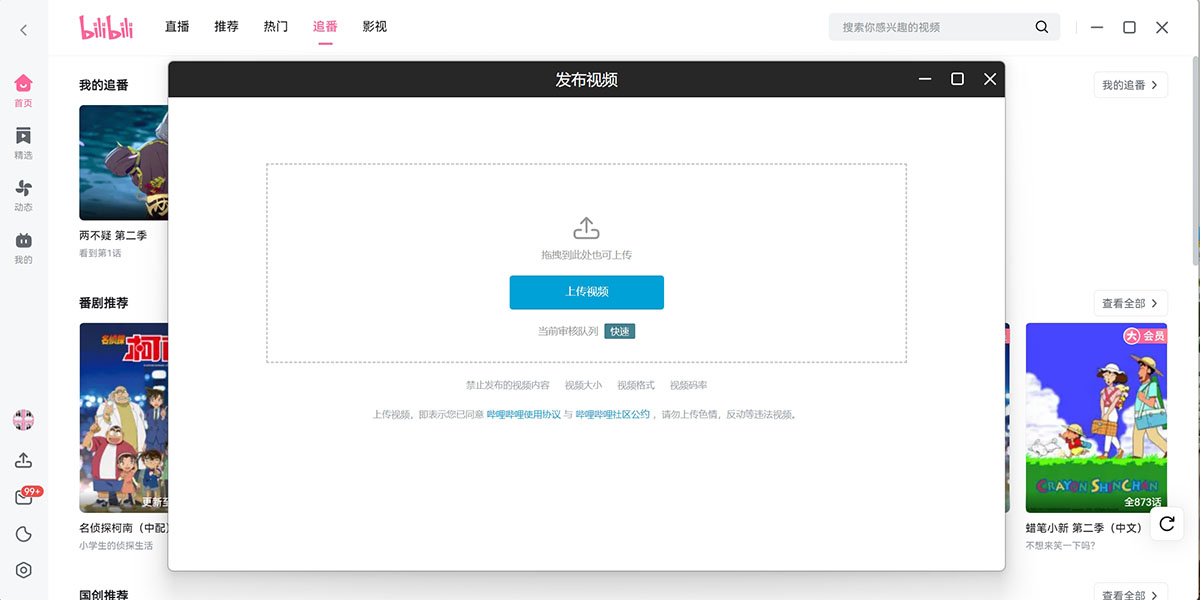This screenshot has width=1200, height=600.
Task: Expand 查看全部 for 番剧推荐
Action: [x=1130, y=303]
